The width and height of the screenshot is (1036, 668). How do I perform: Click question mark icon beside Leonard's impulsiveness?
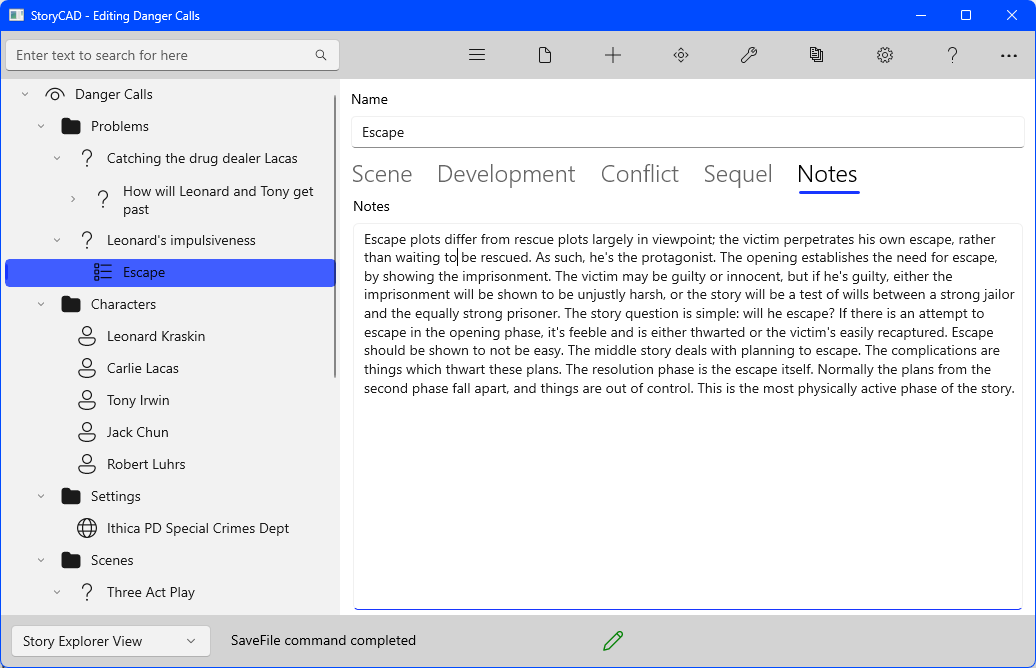87,240
